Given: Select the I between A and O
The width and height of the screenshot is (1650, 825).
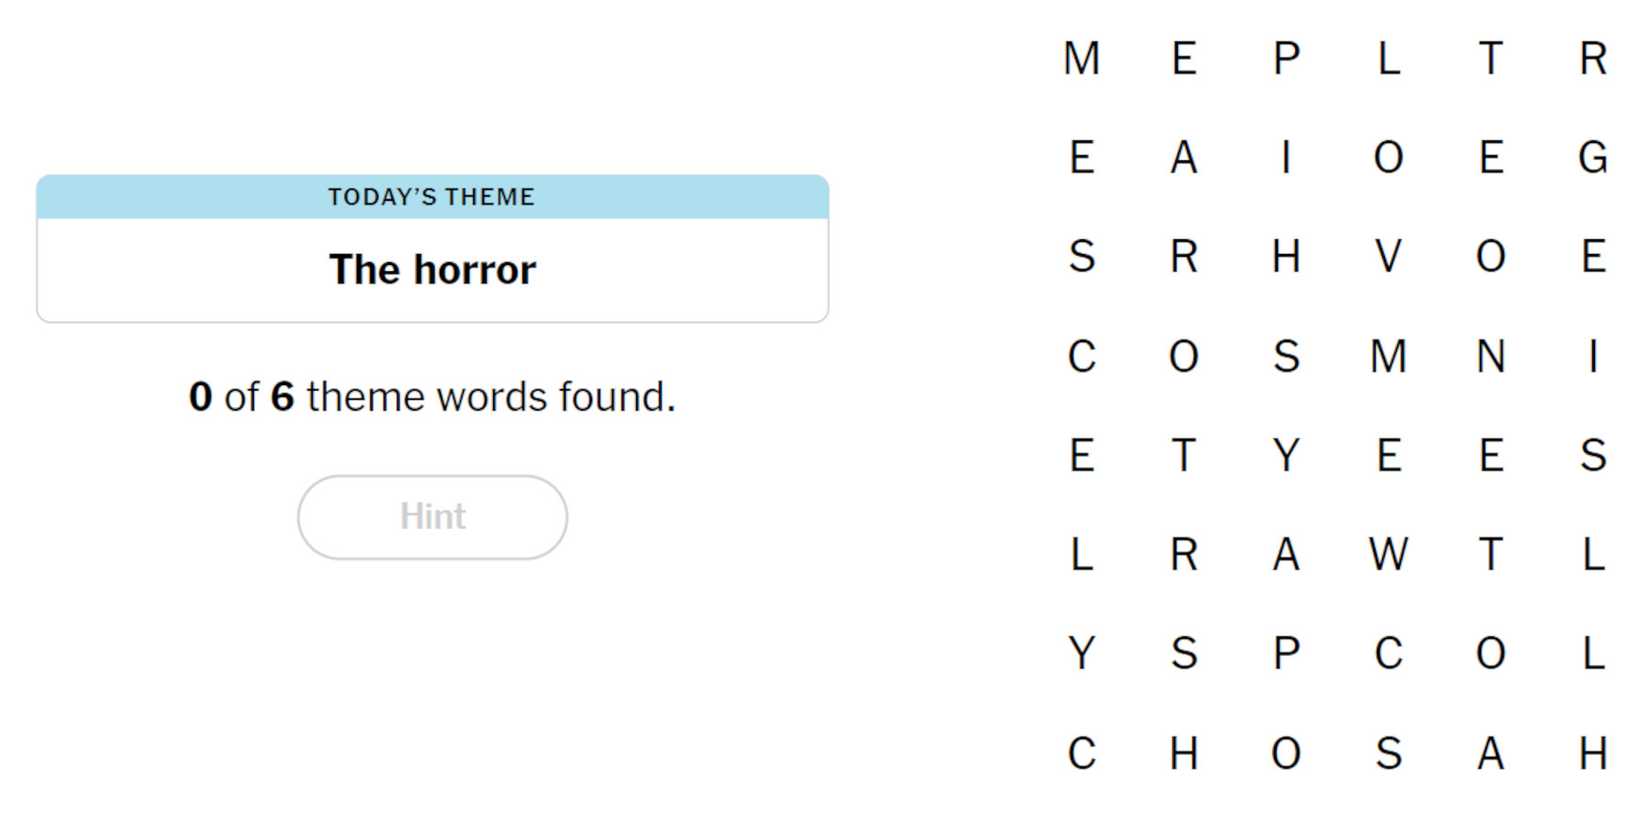Looking at the screenshot, I should [x=1286, y=158].
